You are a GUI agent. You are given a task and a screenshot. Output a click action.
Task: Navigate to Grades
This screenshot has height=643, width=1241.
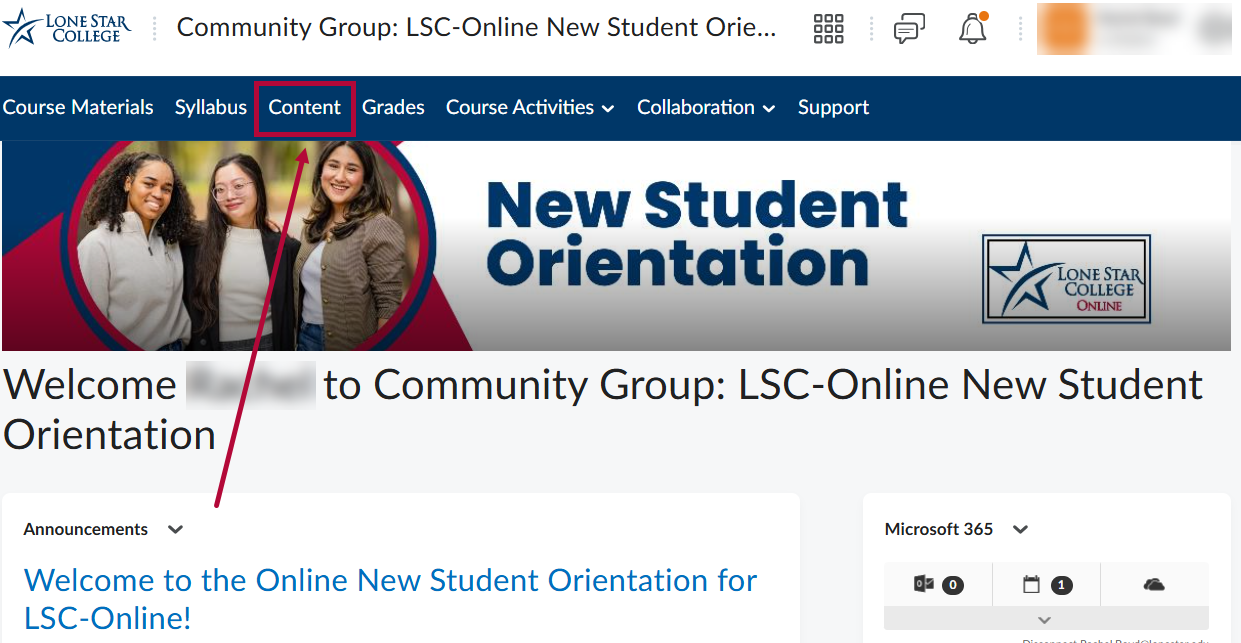tap(393, 107)
